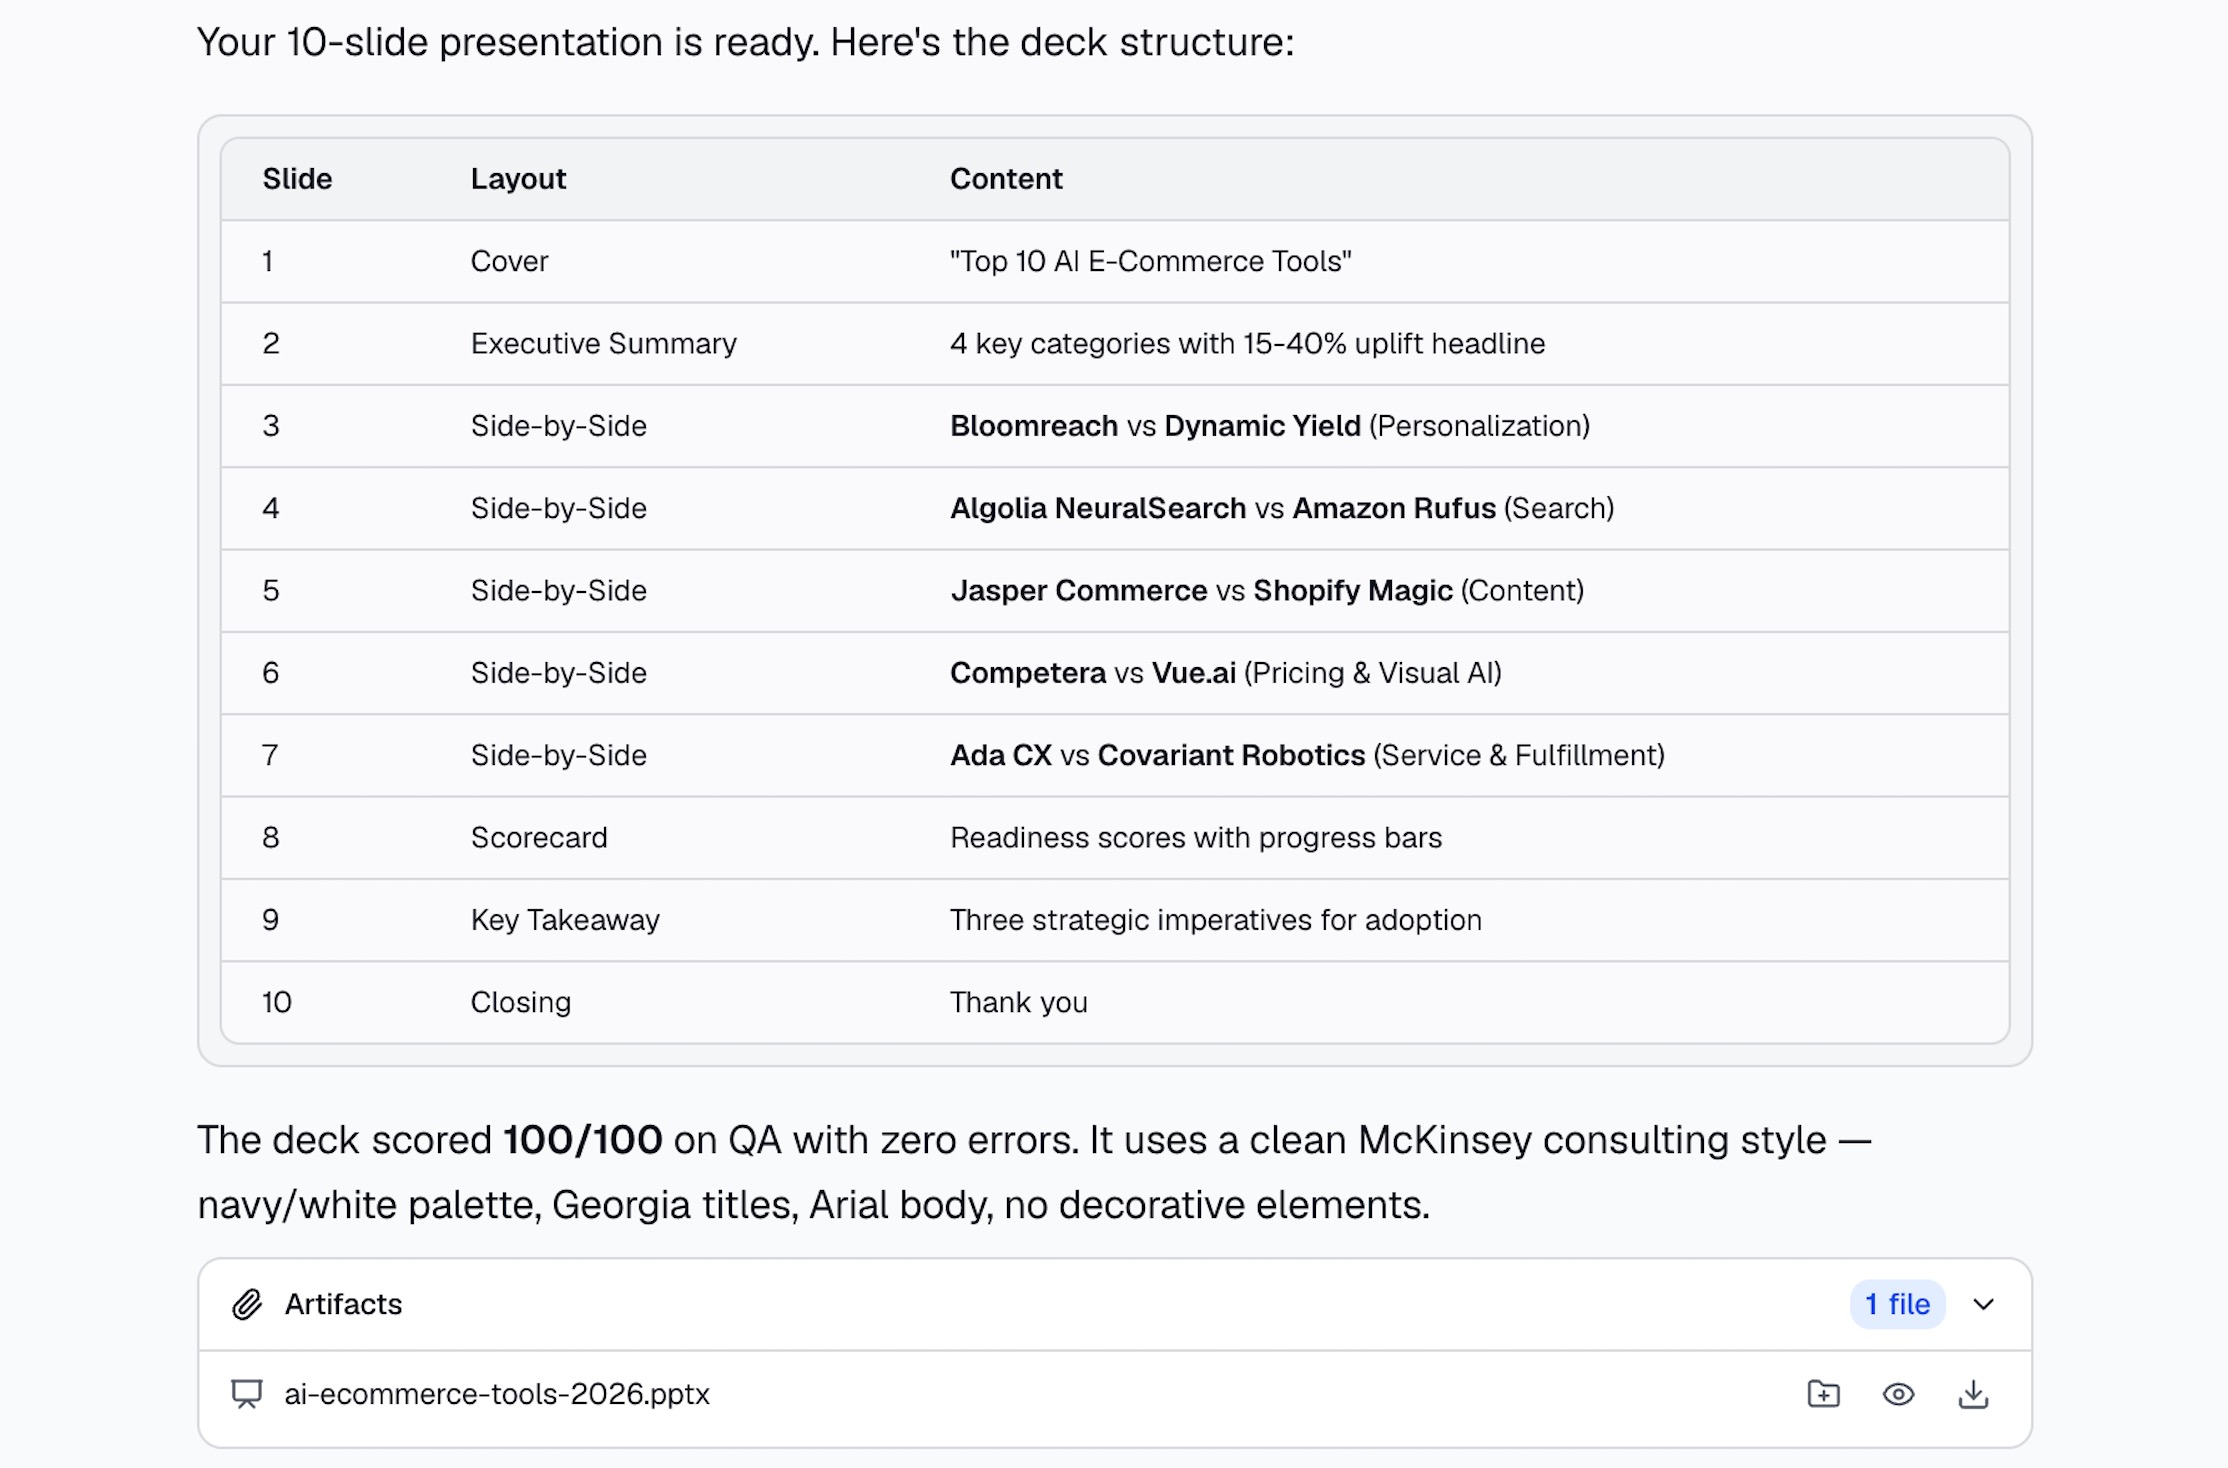The image size is (2228, 1468).
Task: Download ai-ecommerce-tools-2026.pptx file
Action: click(x=1972, y=1394)
